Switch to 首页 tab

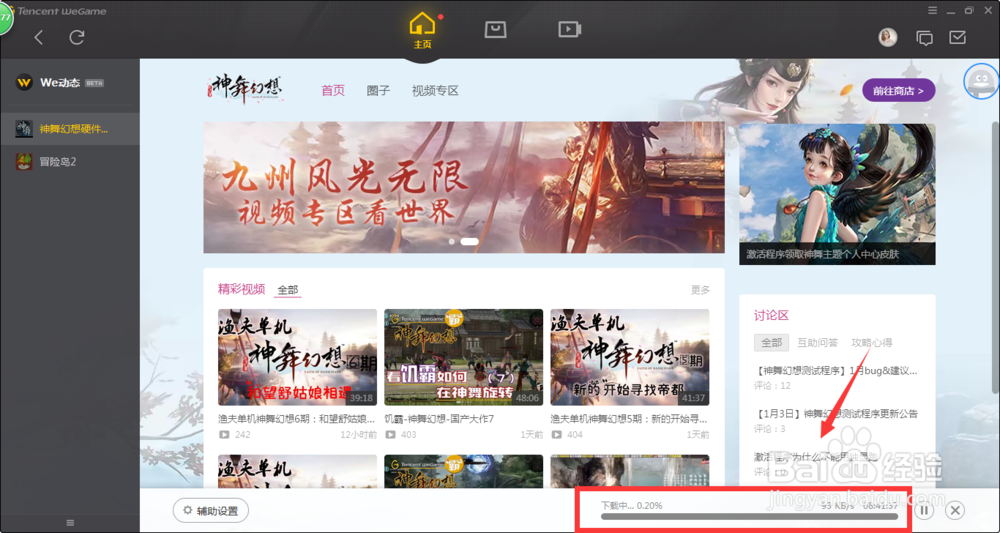[333, 91]
